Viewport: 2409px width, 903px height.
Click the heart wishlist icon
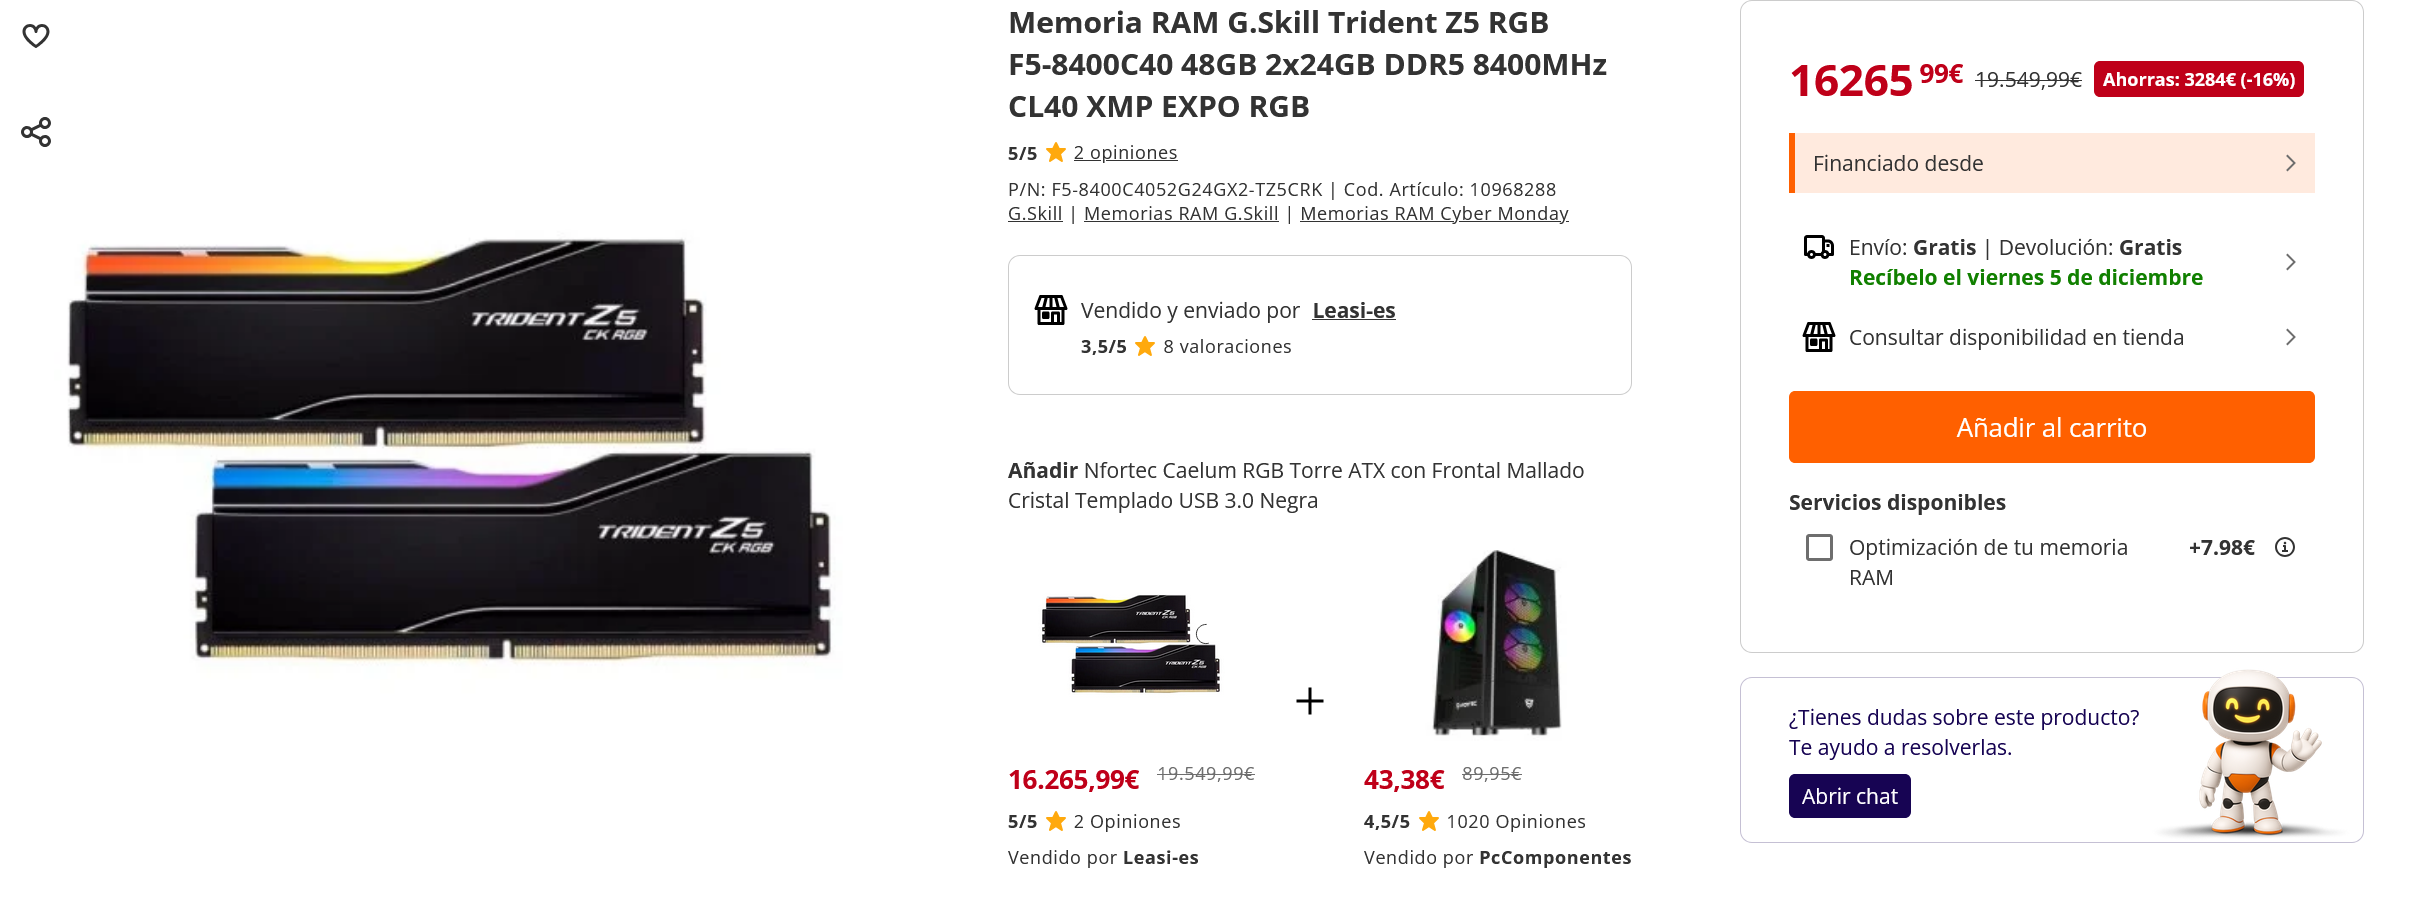click(x=36, y=36)
